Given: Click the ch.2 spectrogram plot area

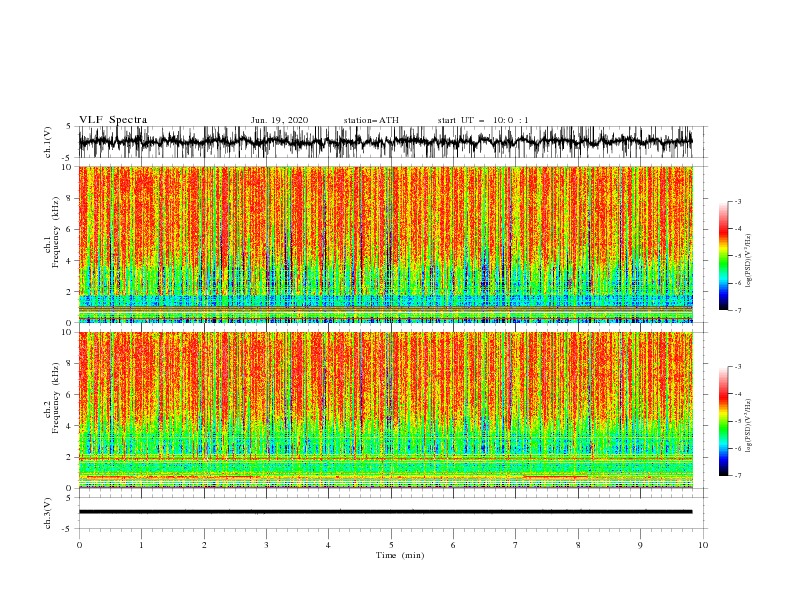Looking at the screenshot, I should point(385,410).
